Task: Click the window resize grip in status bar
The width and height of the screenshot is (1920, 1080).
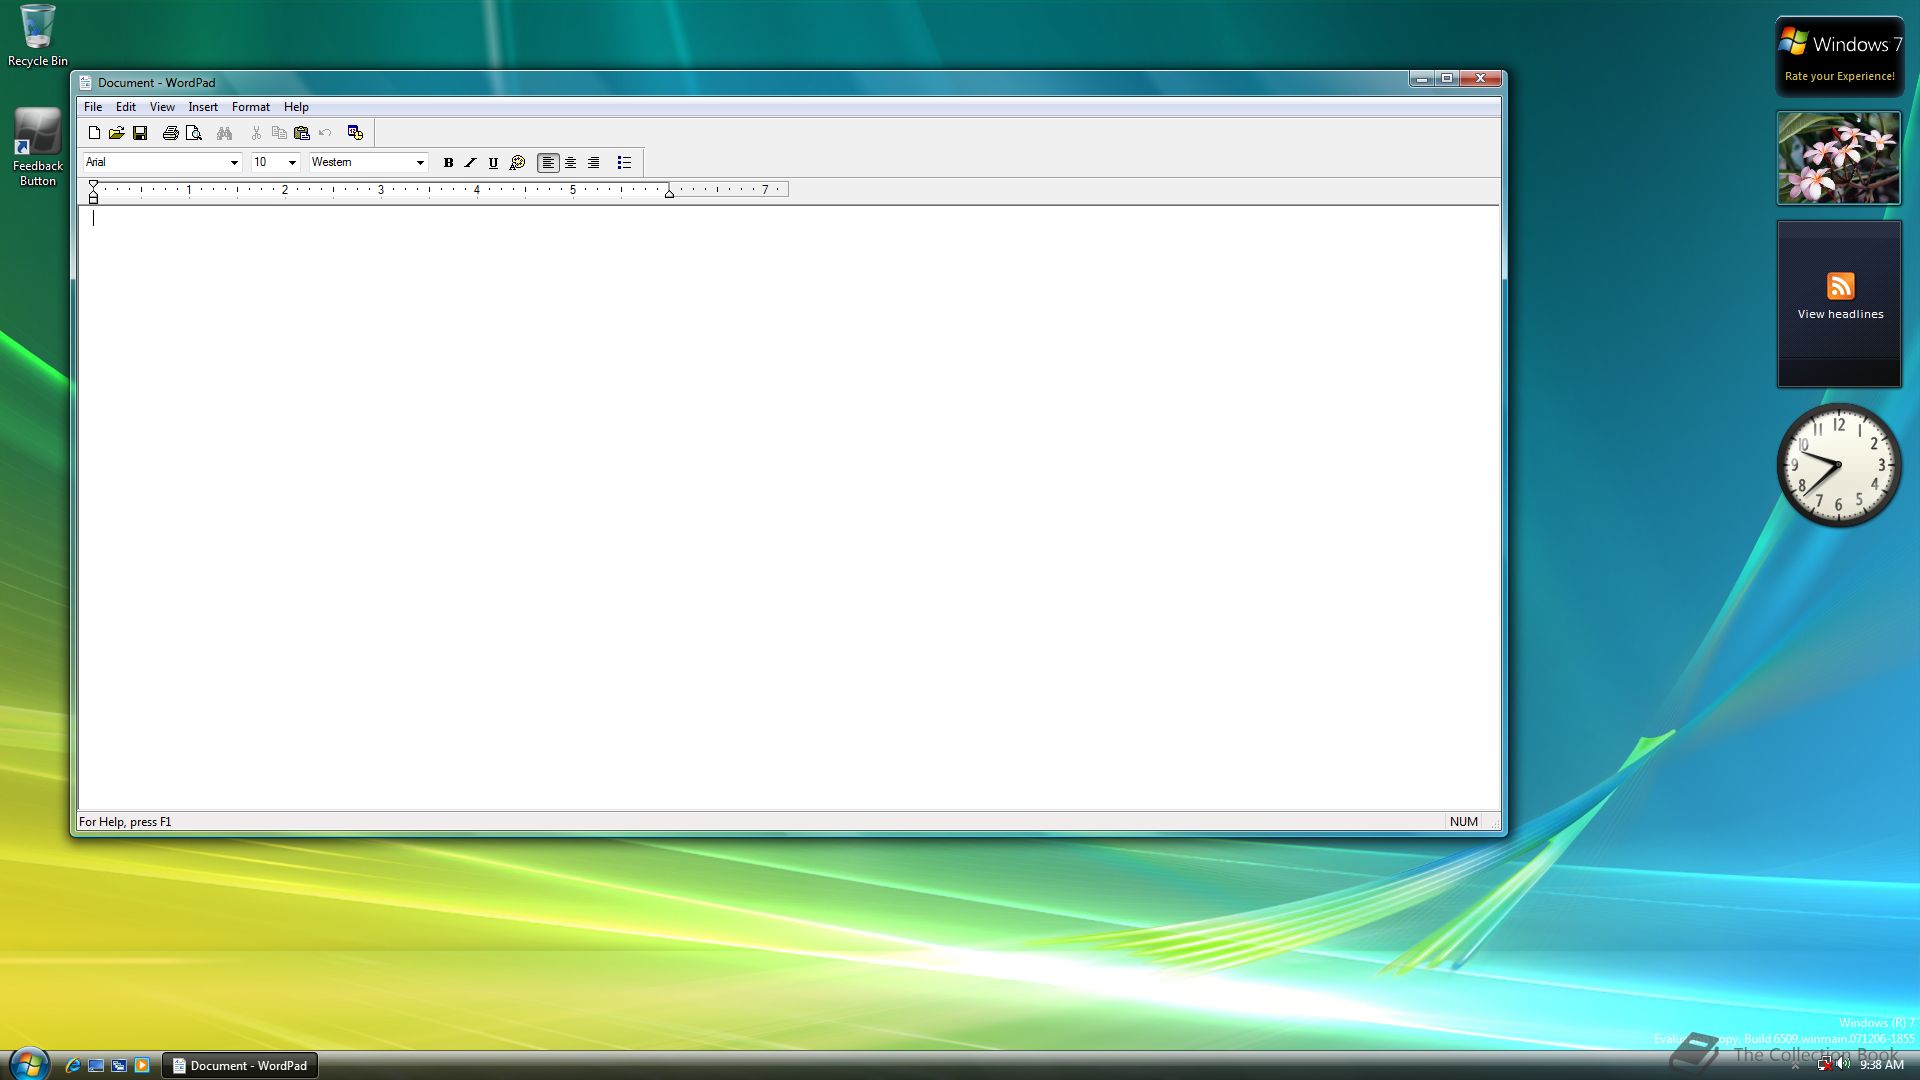Action: tap(1495, 823)
